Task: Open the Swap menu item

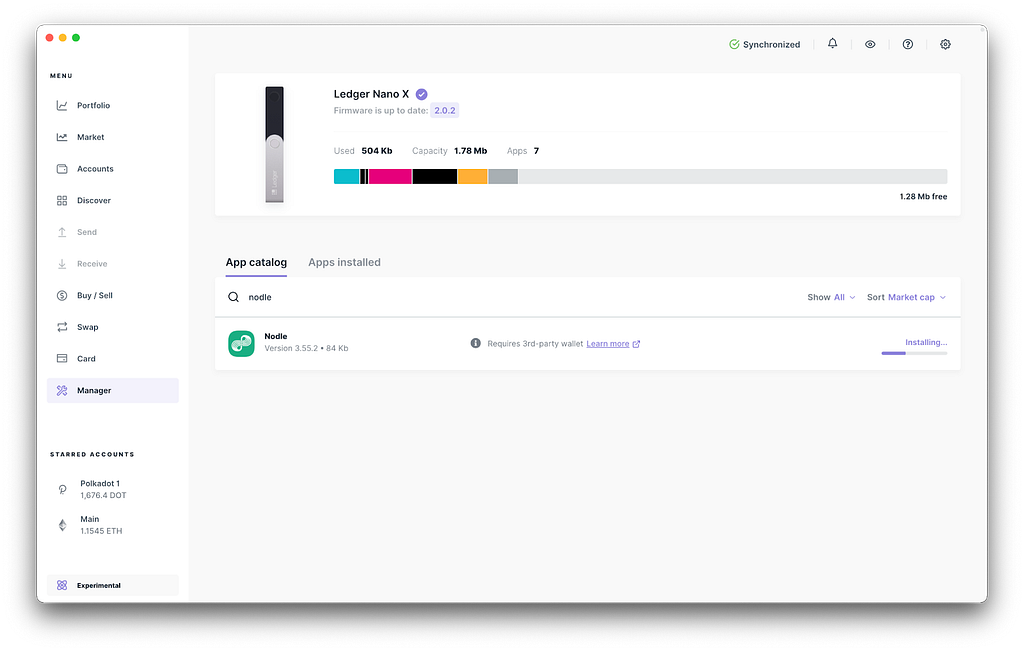Action: 112,327
